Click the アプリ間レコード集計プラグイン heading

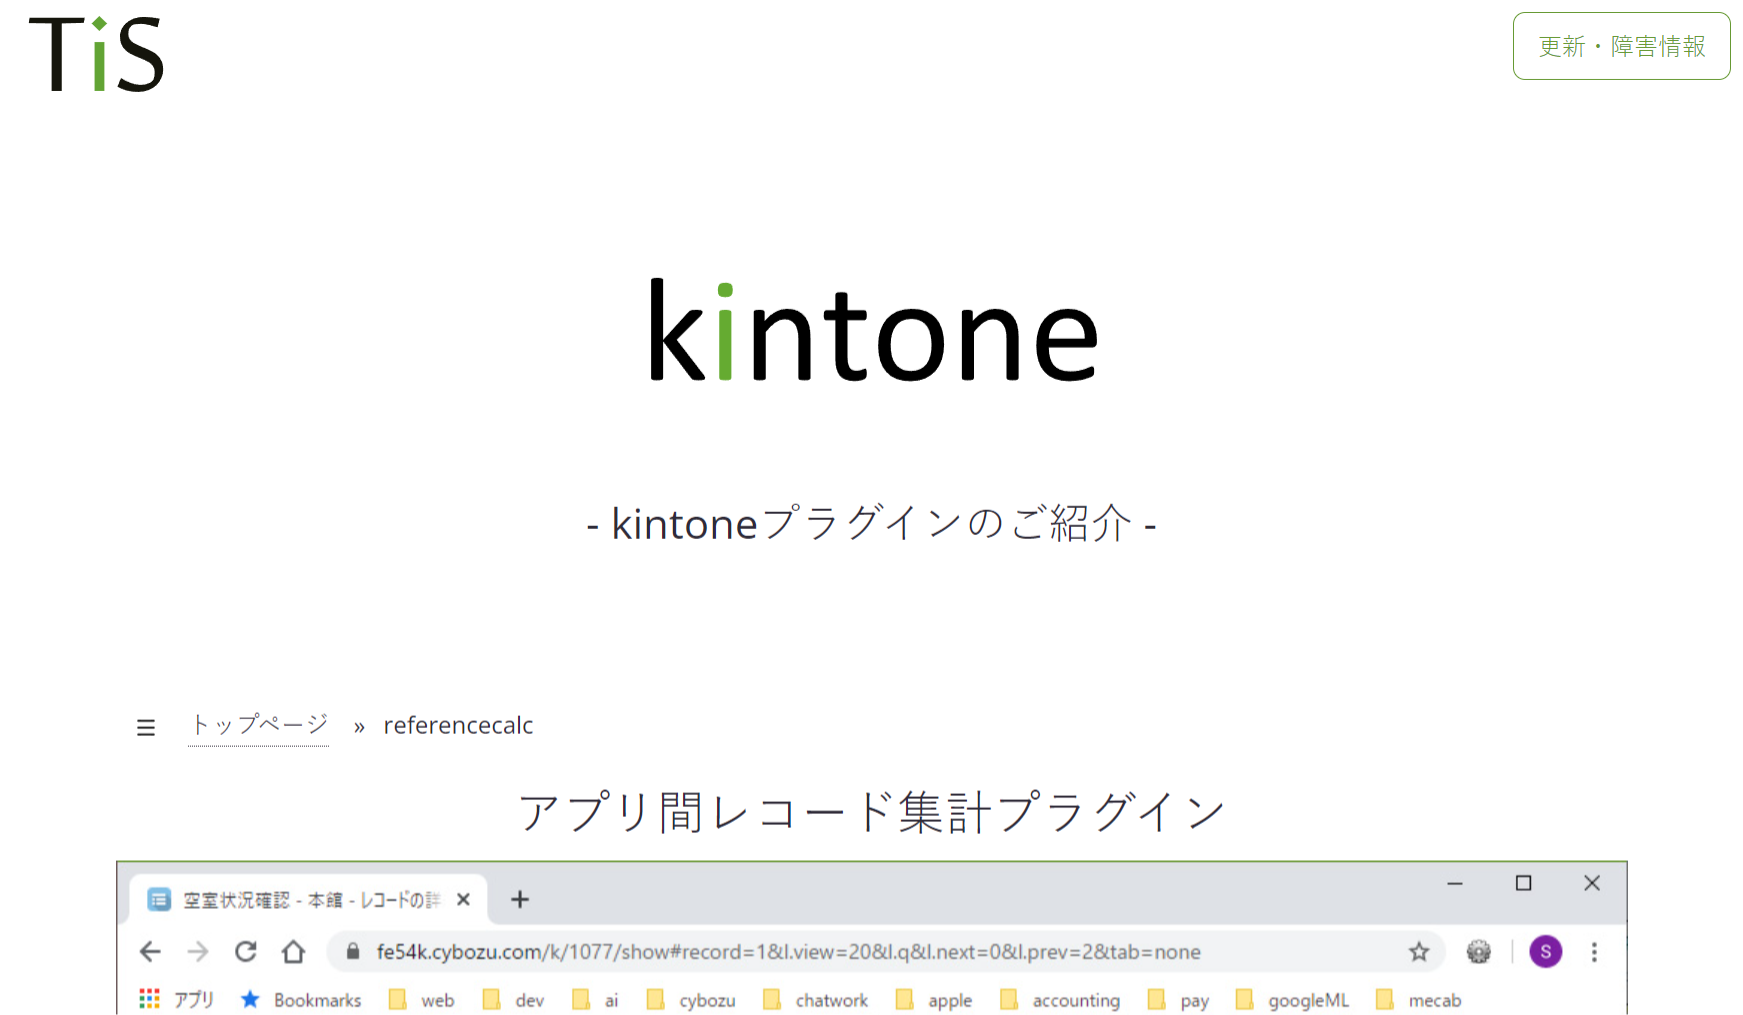[x=872, y=811]
